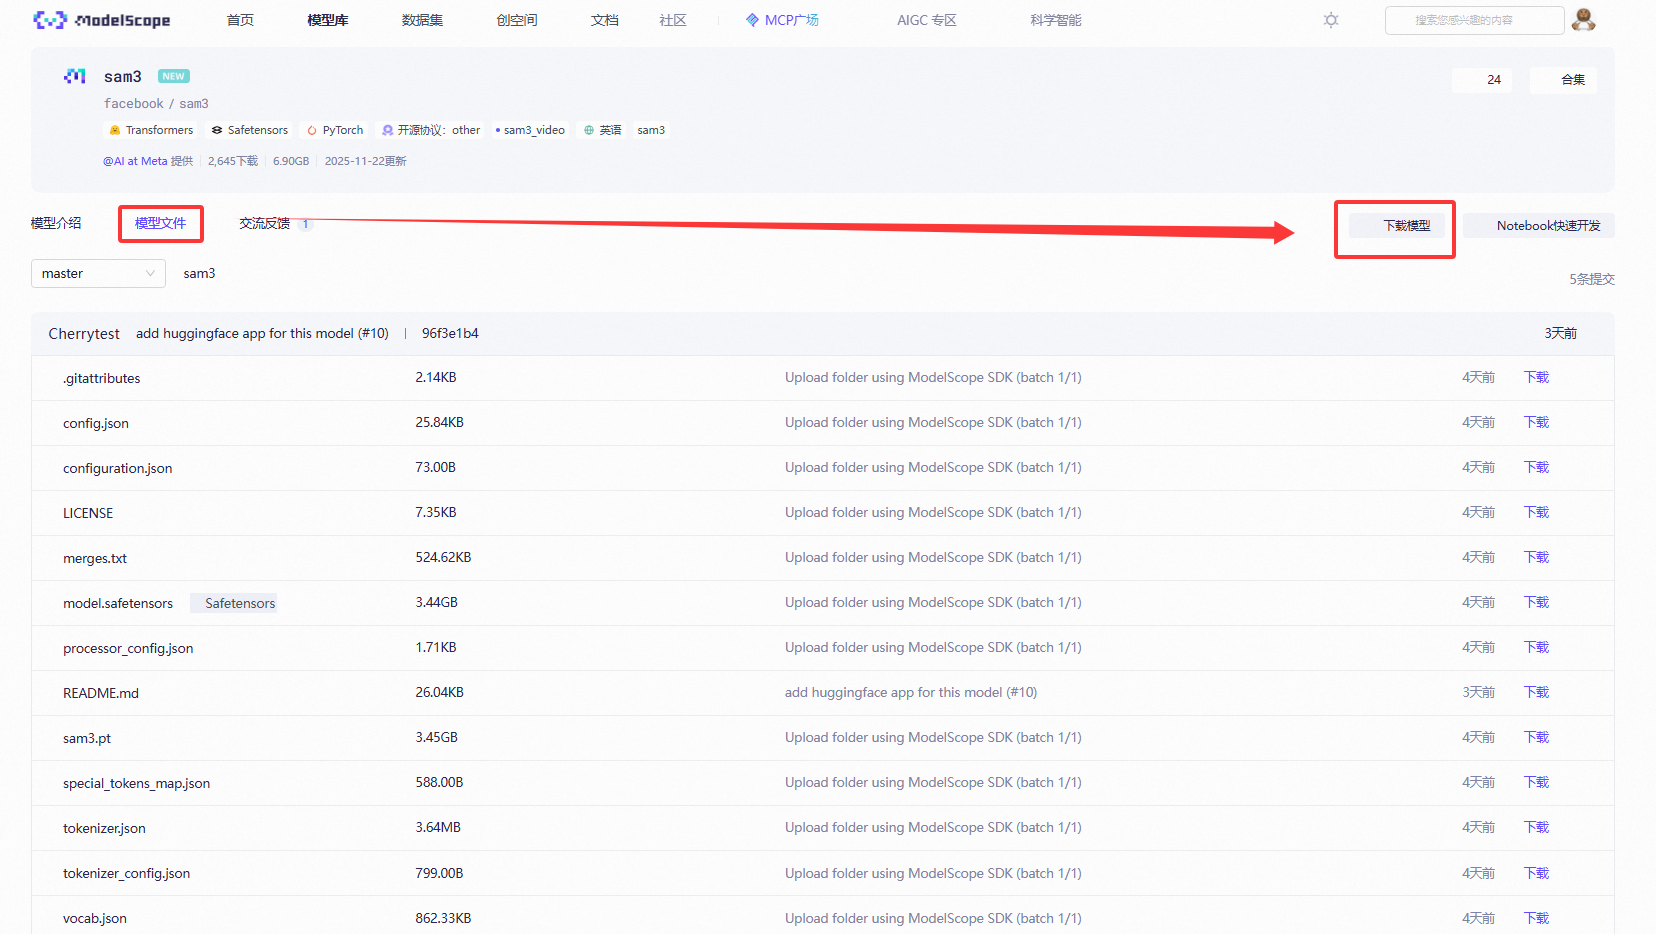Screen dimensions: 1656x934
Task: Click the 英语 language tag
Action: 603,130
